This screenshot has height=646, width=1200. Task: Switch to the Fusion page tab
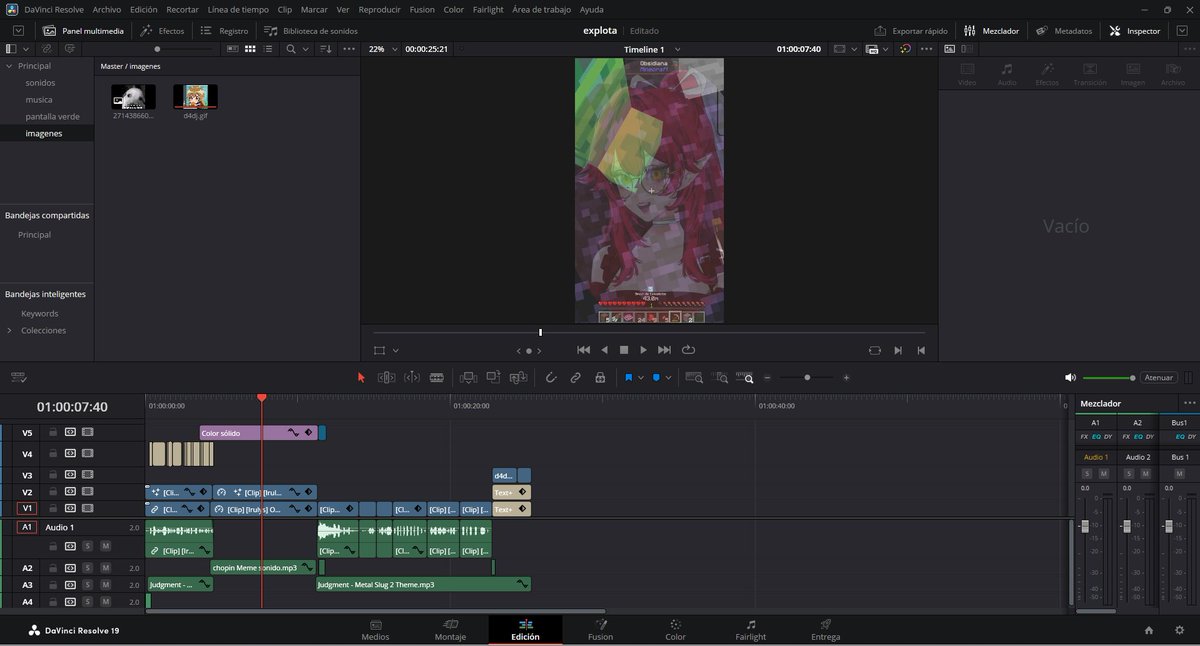(x=600, y=630)
